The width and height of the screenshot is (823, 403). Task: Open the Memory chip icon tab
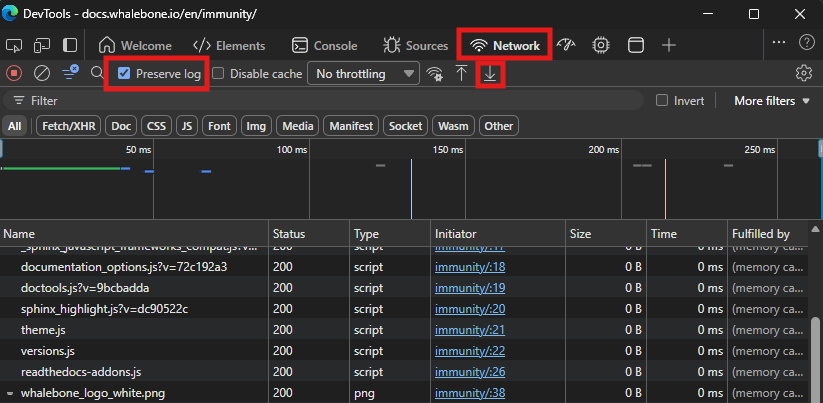pos(600,46)
